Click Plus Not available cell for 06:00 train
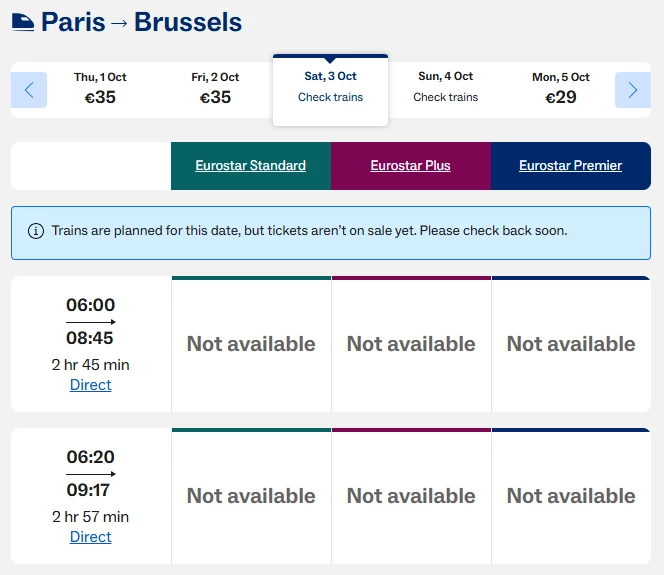 [411, 344]
